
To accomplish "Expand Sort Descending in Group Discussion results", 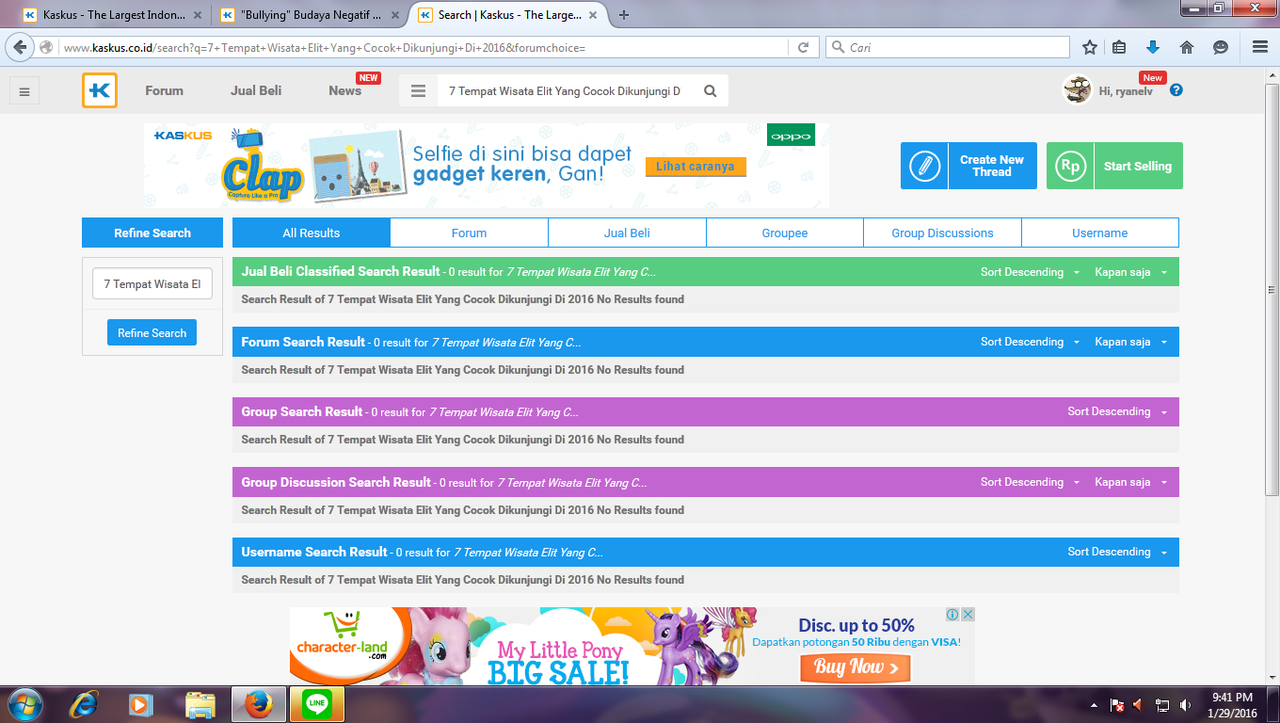I will [1030, 482].
